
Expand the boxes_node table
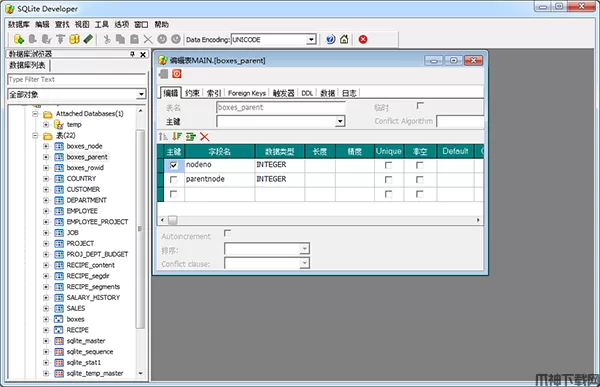click(x=46, y=146)
